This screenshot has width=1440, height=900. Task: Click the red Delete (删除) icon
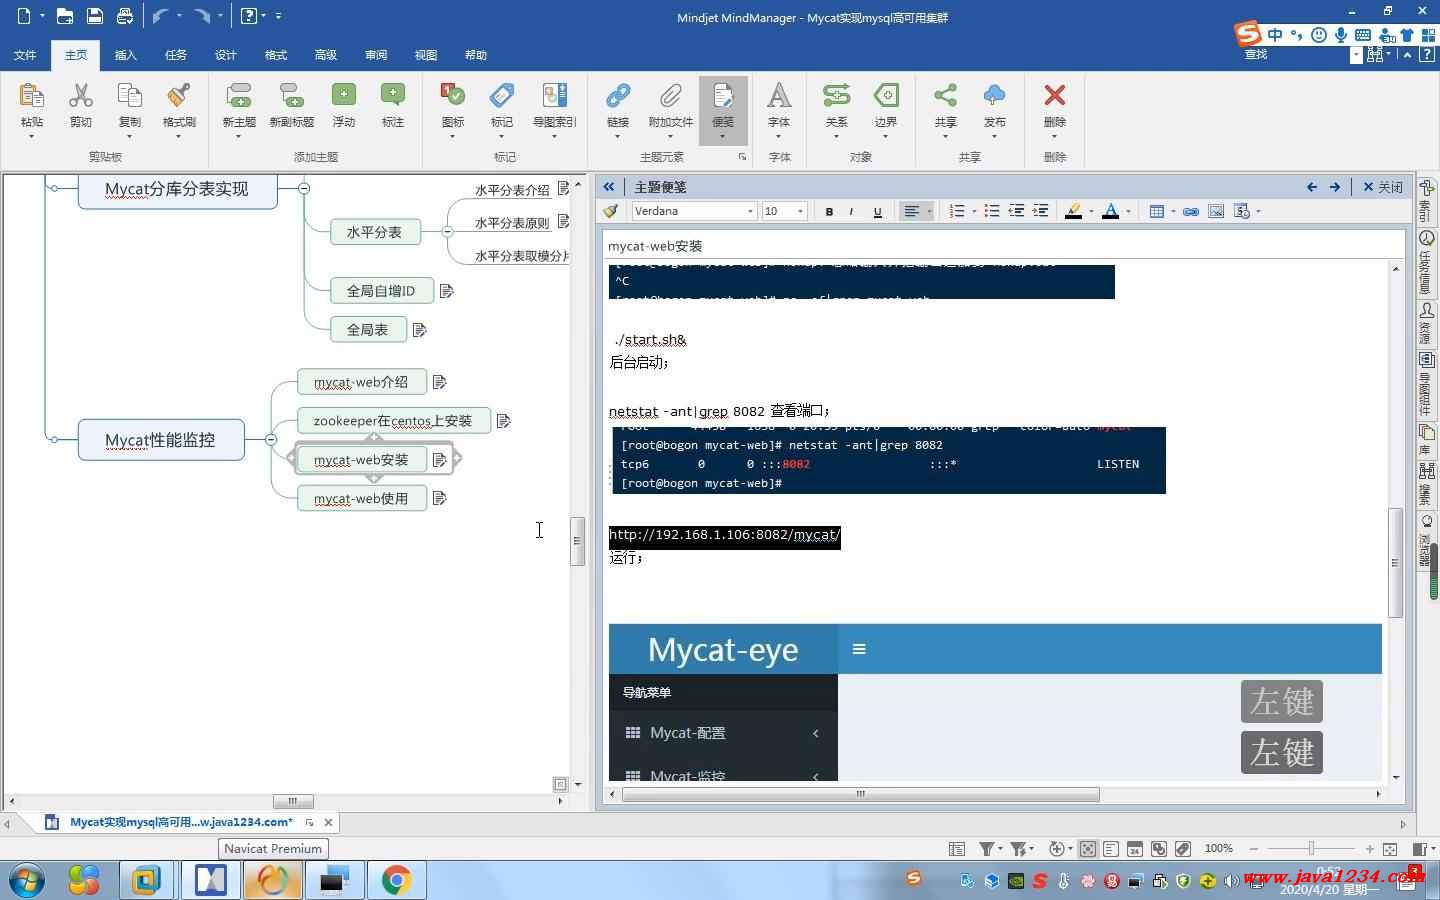click(1054, 96)
